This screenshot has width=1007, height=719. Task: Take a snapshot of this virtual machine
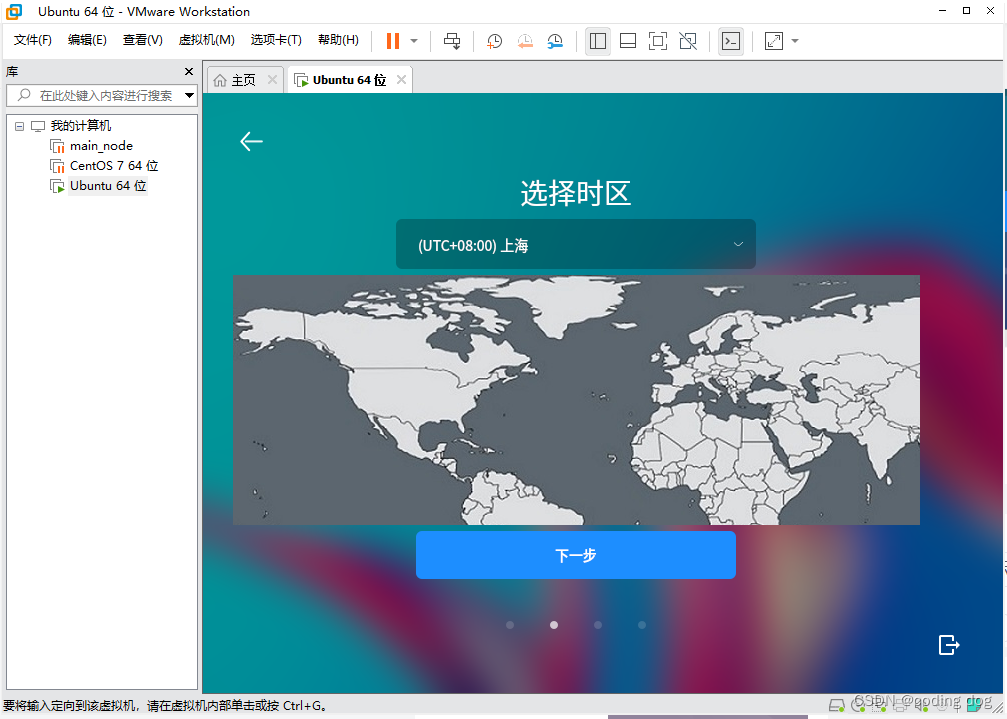click(494, 41)
